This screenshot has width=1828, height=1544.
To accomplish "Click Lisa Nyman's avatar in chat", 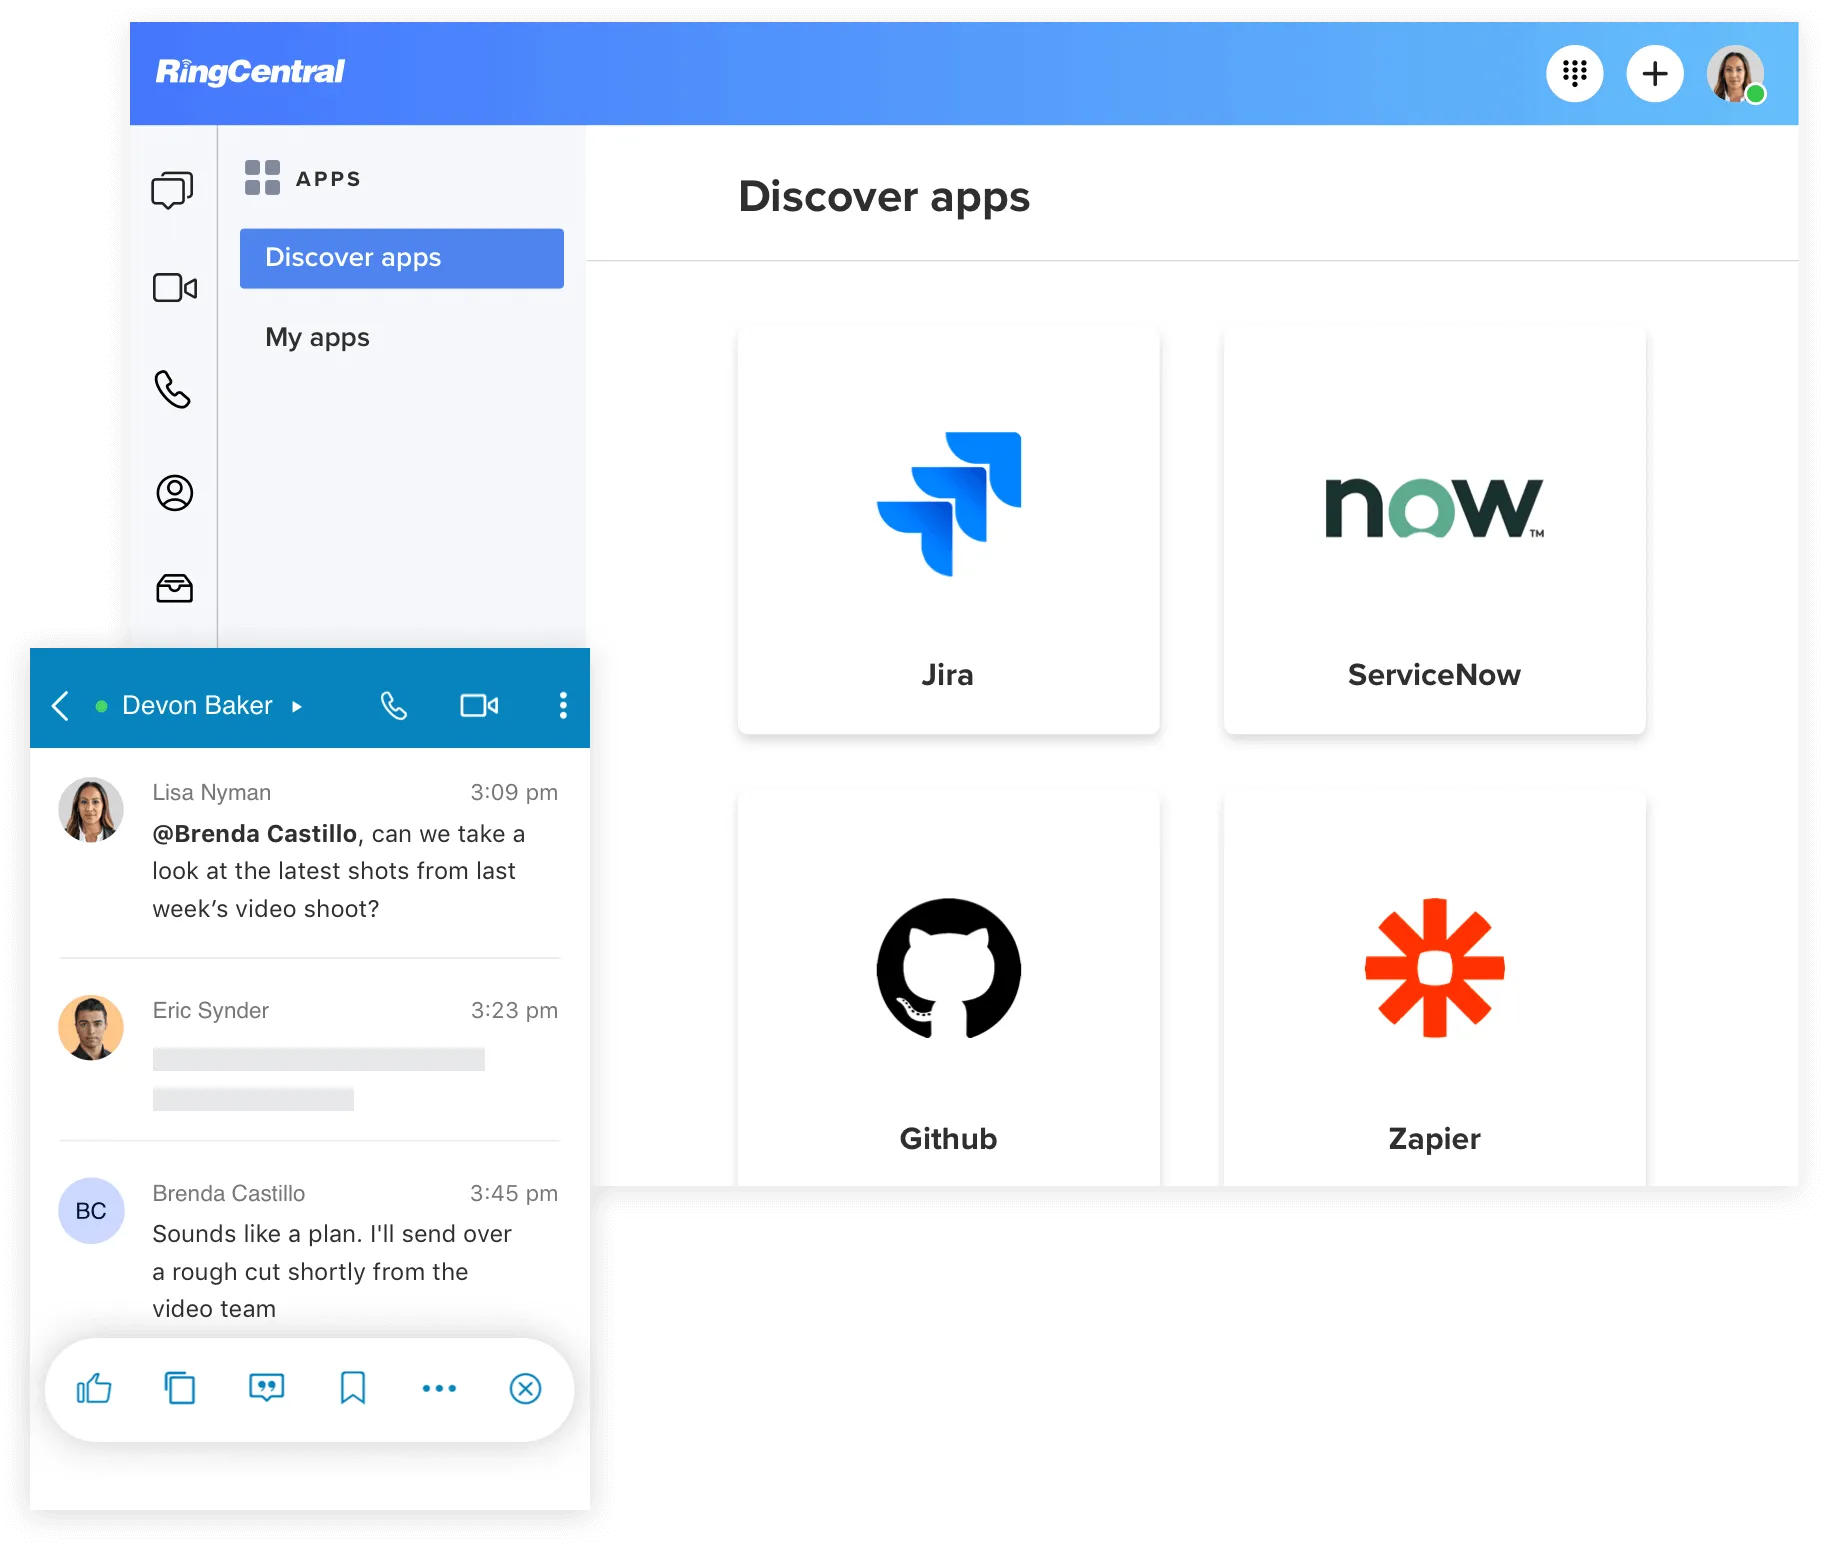I will 91,810.
